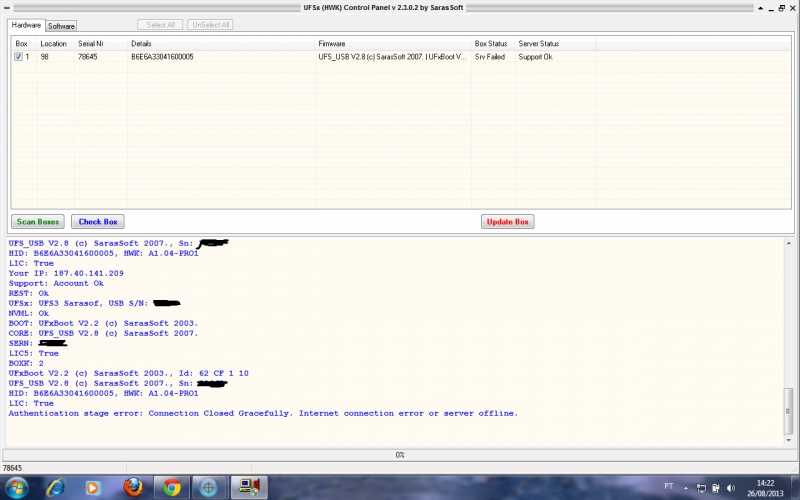Screen dimensions: 800x500
Task: Select the Location cell showing 98
Action: (x=56, y=57)
